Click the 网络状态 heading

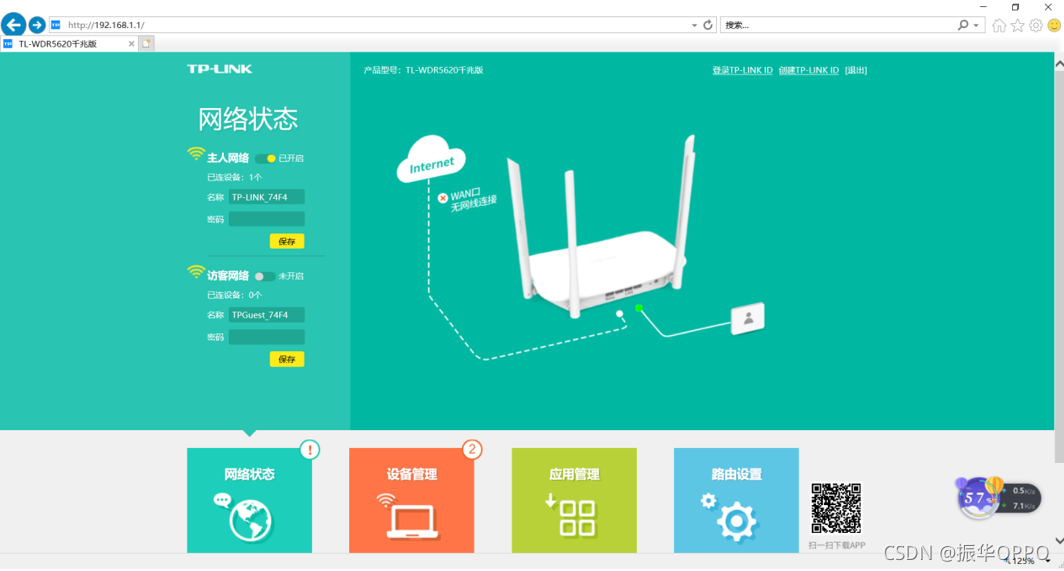click(x=248, y=119)
